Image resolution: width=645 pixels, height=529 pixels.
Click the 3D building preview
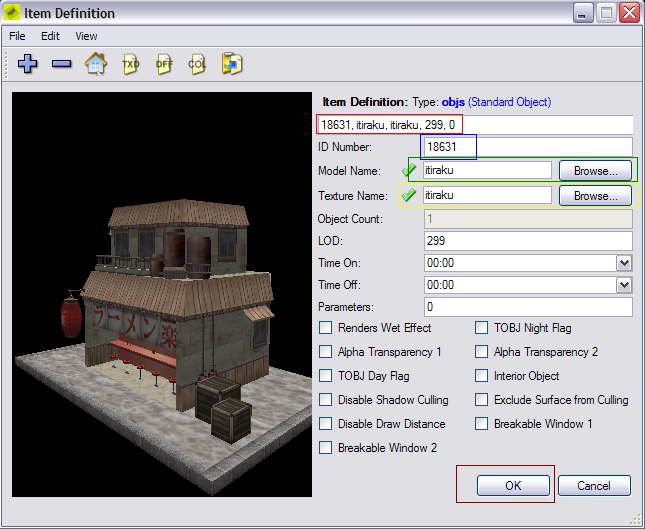pyautogui.click(x=162, y=295)
